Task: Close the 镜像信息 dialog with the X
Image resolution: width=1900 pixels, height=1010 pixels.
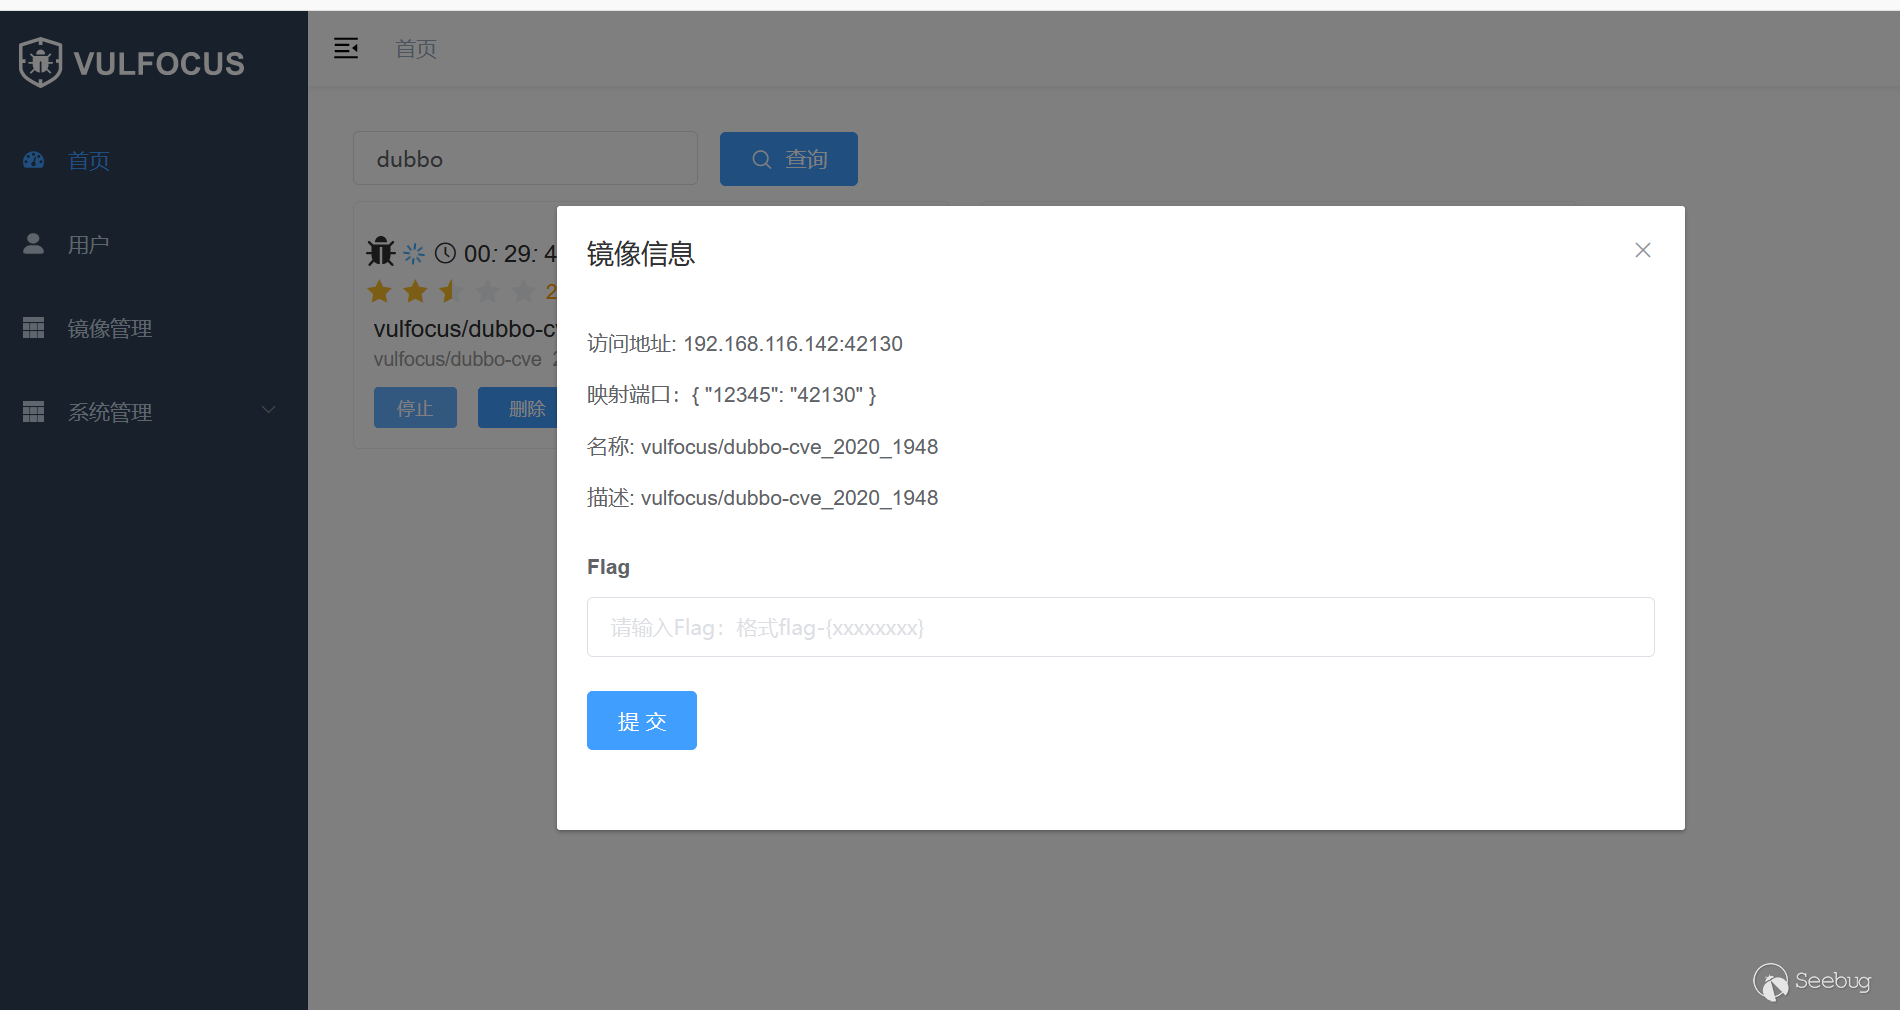Action: (x=1643, y=250)
